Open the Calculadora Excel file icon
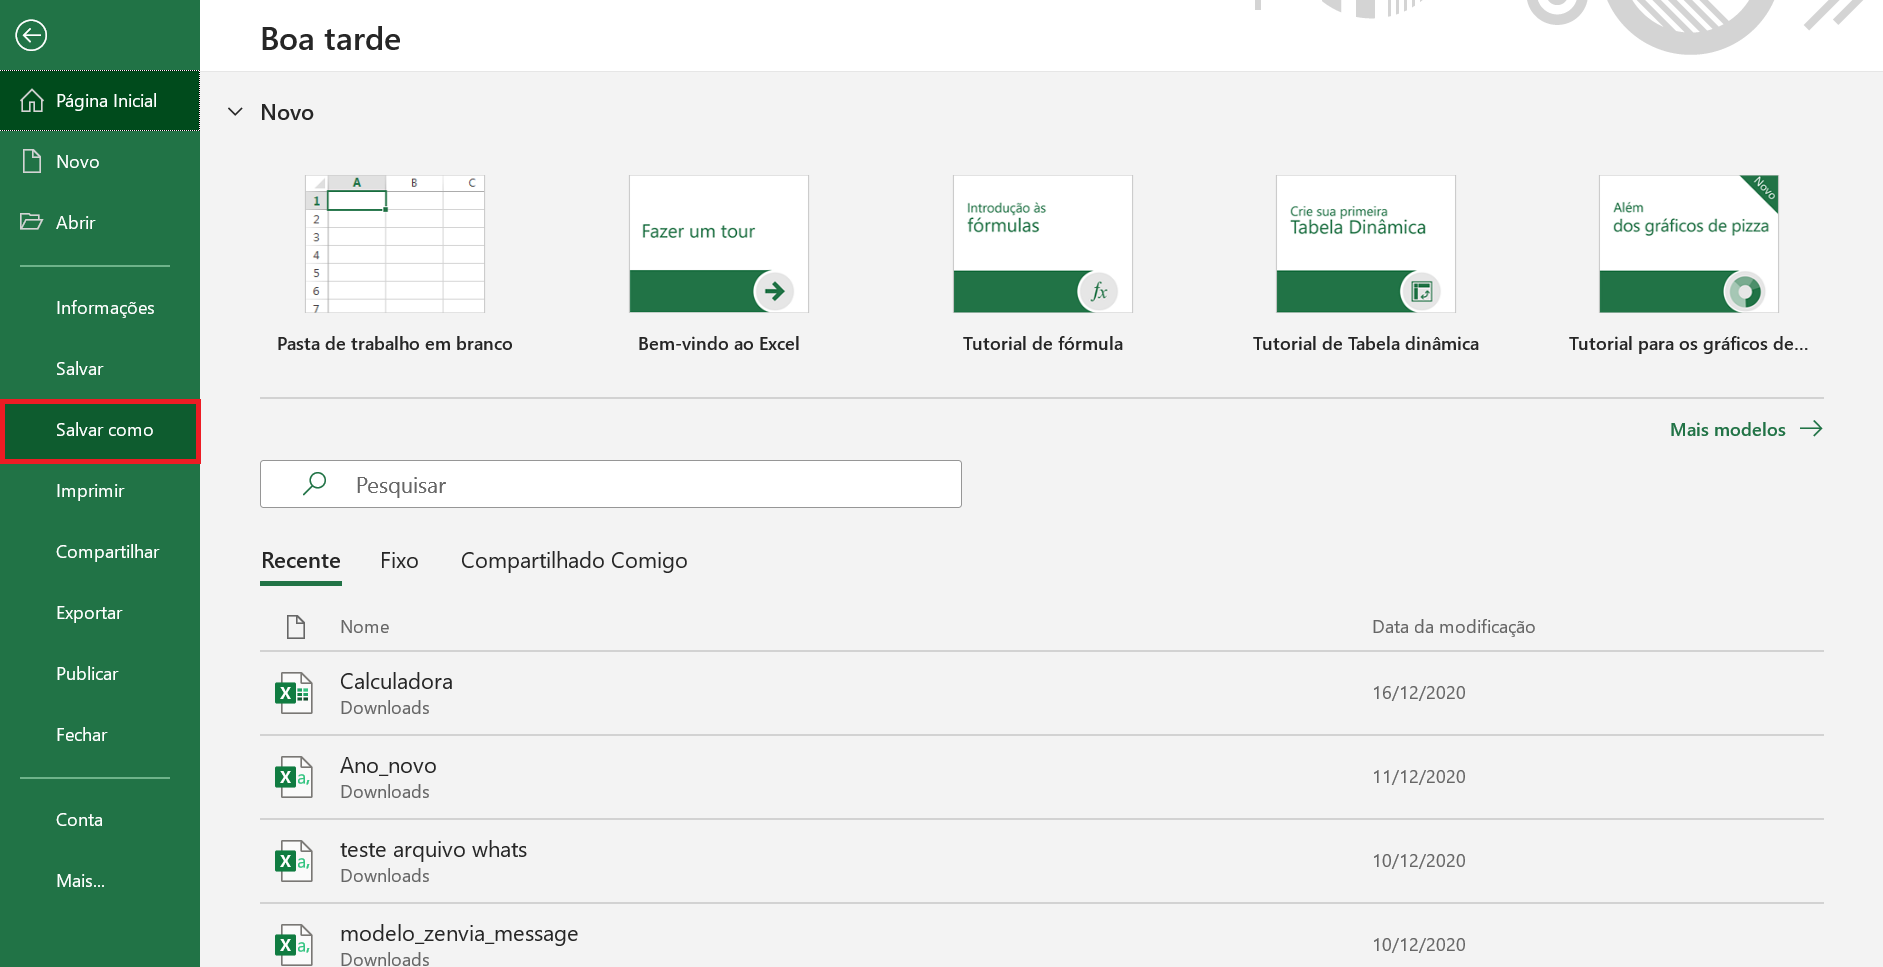 (x=294, y=693)
